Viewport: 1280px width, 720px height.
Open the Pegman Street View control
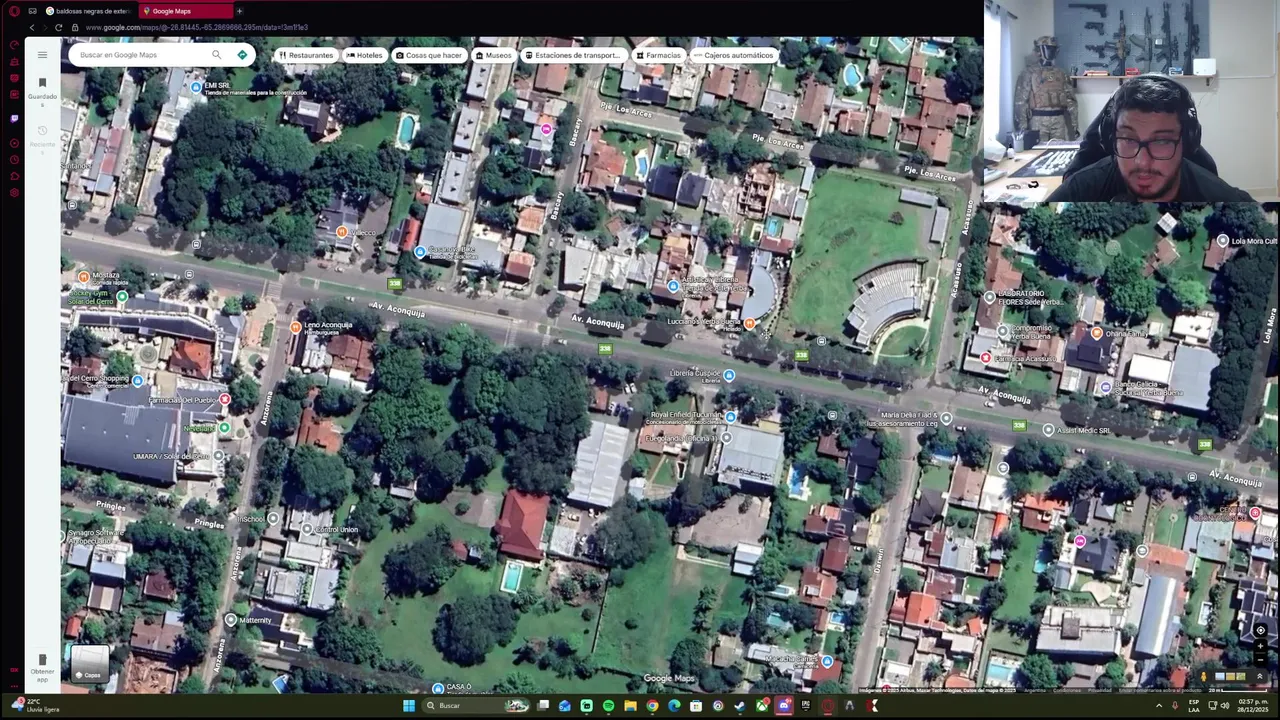pos(1203,677)
